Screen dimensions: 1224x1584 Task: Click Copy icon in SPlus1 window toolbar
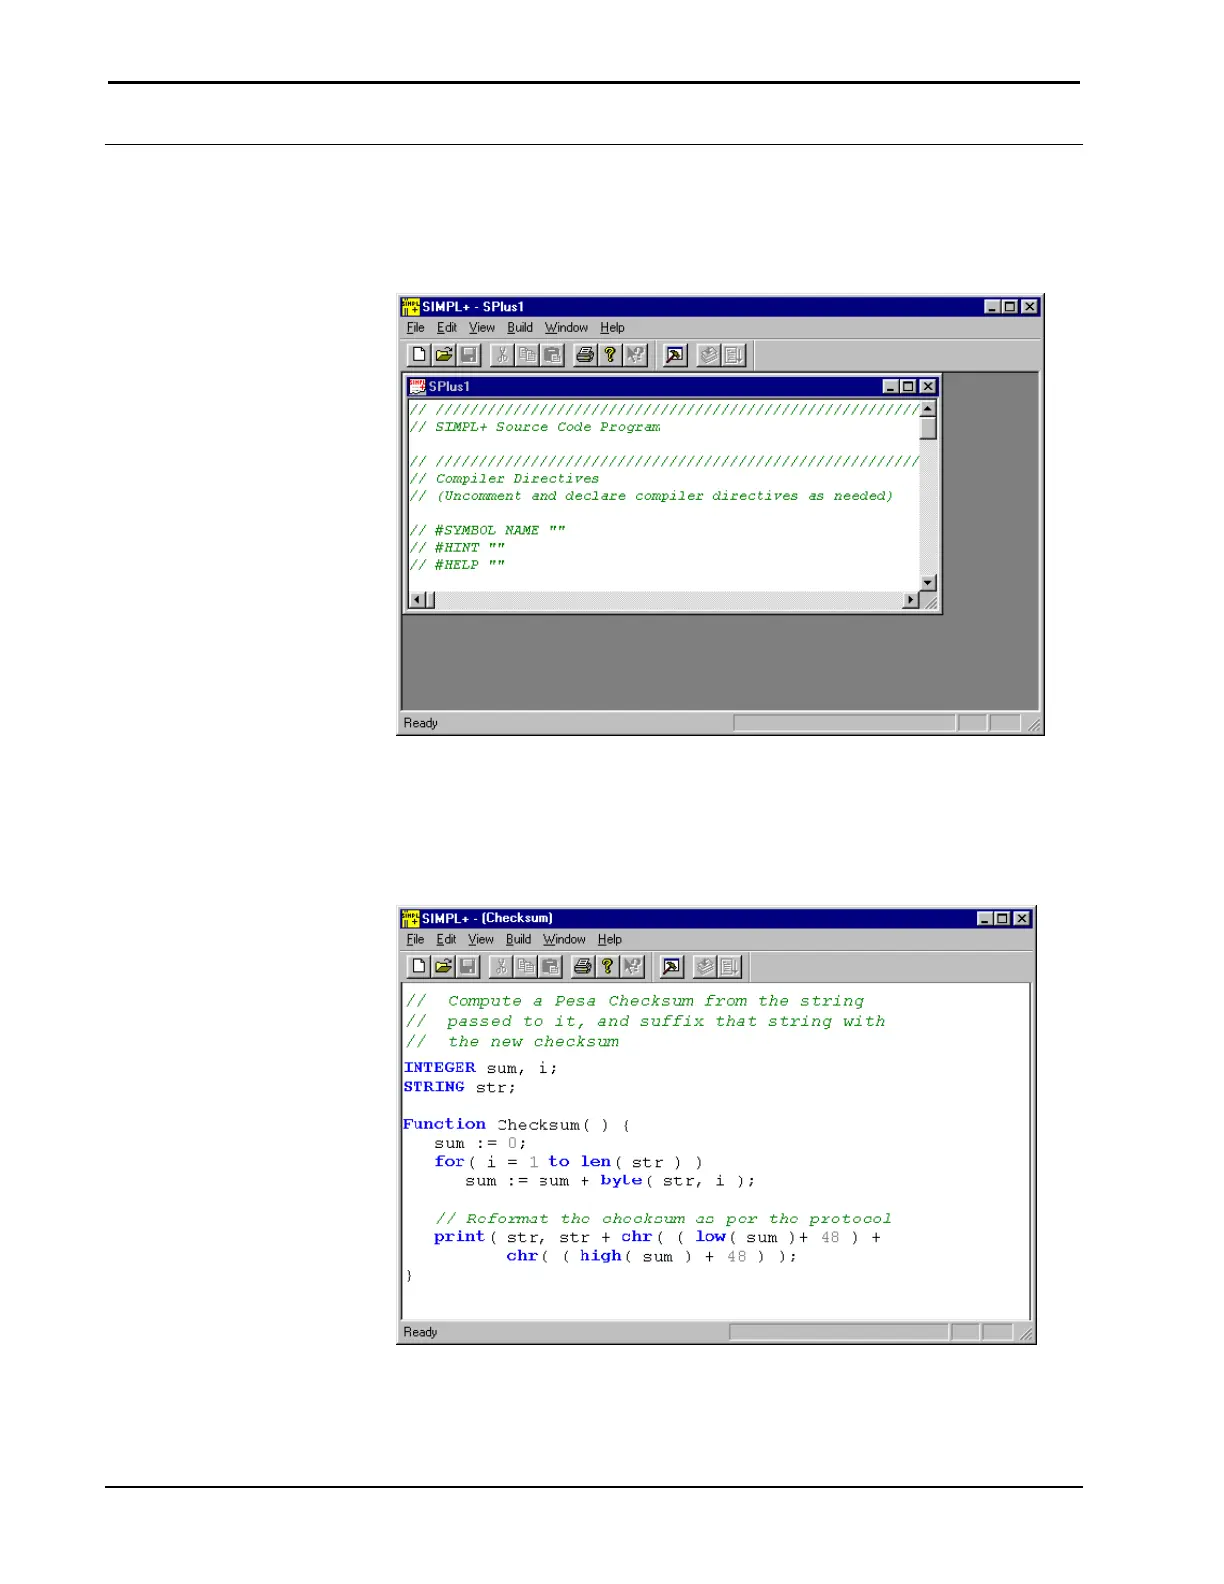pyautogui.click(x=527, y=355)
